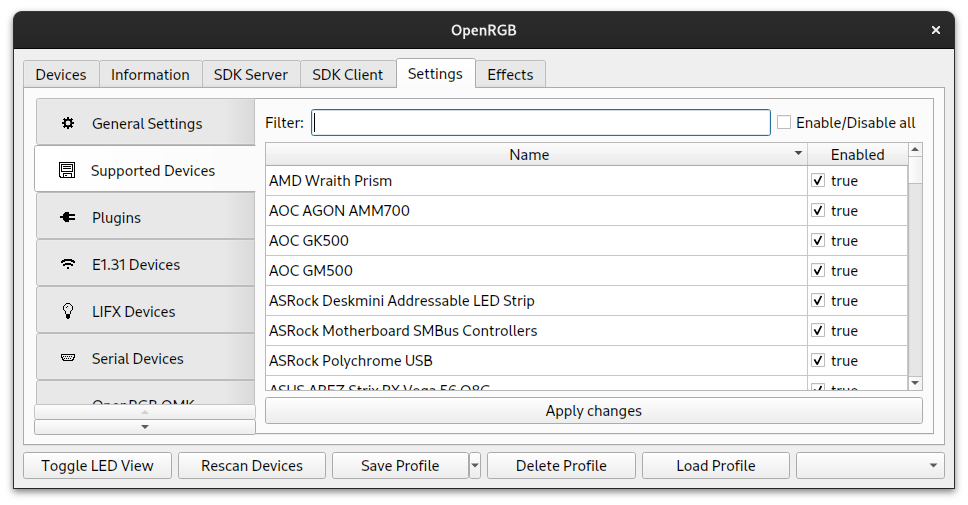Click the E1.31 Devices wifi icon

(68, 264)
